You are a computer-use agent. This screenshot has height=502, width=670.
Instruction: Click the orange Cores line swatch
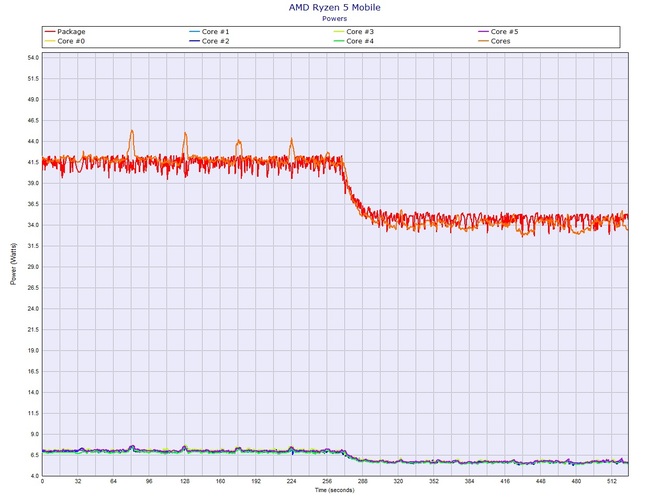coord(483,41)
